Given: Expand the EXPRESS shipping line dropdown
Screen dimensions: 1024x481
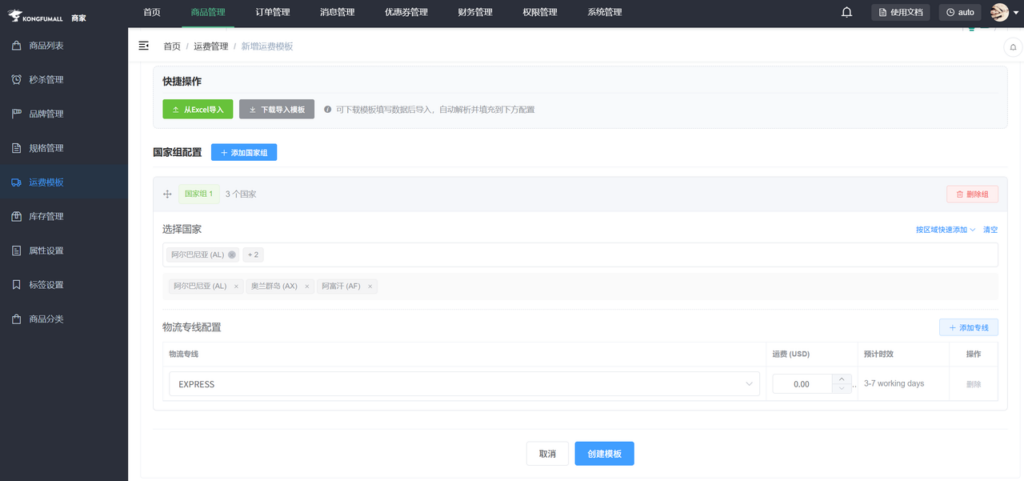Looking at the screenshot, I should 750,384.
